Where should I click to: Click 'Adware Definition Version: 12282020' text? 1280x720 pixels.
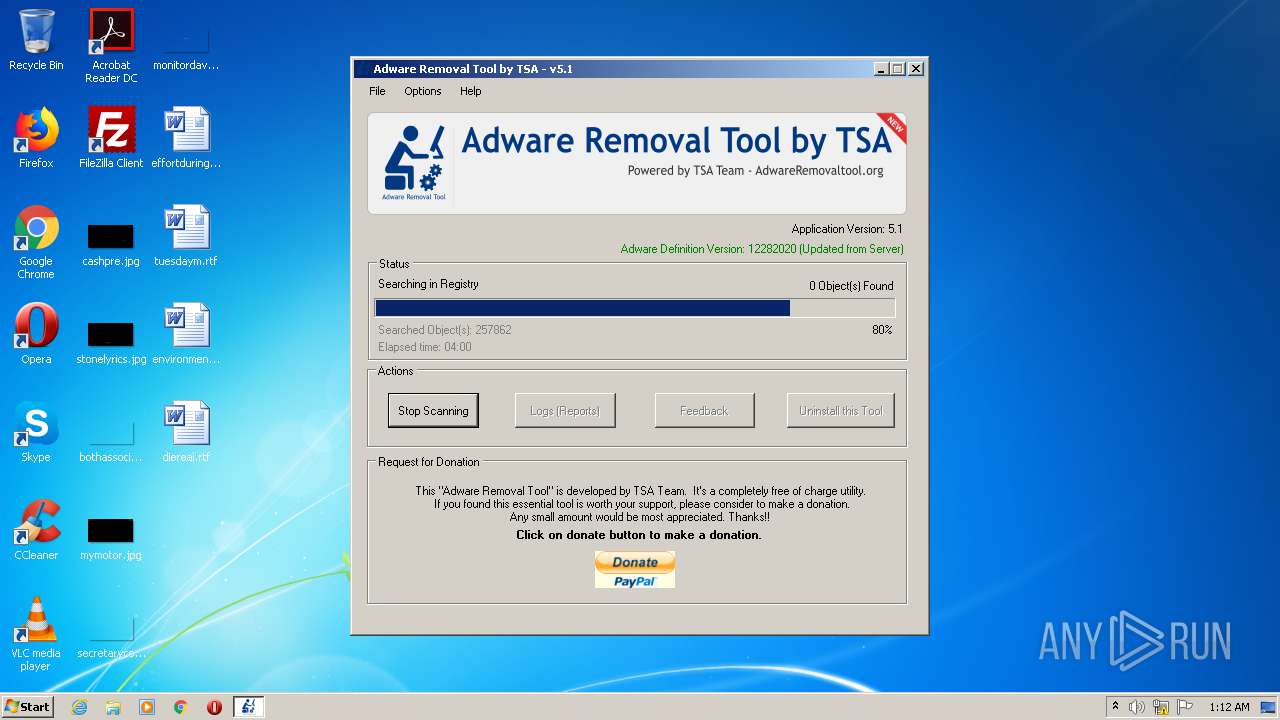[x=762, y=249]
